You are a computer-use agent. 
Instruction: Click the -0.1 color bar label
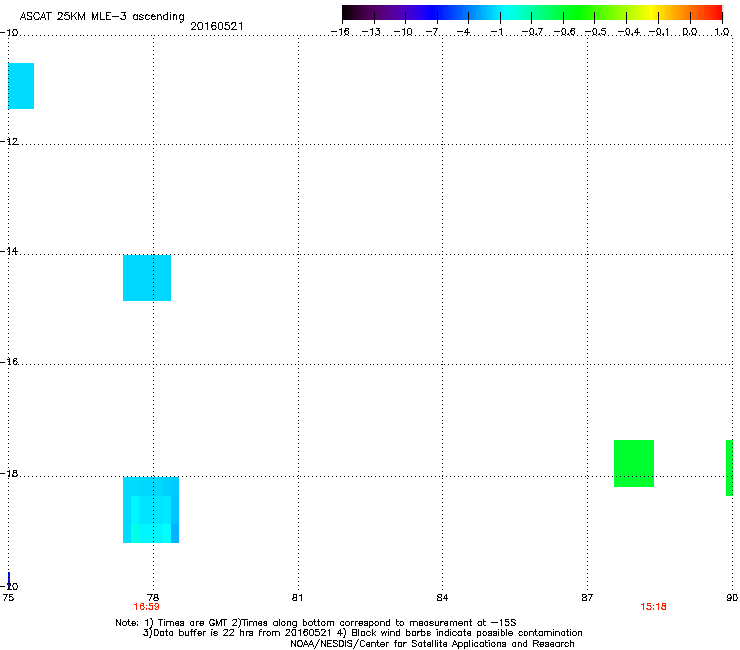point(659,32)
